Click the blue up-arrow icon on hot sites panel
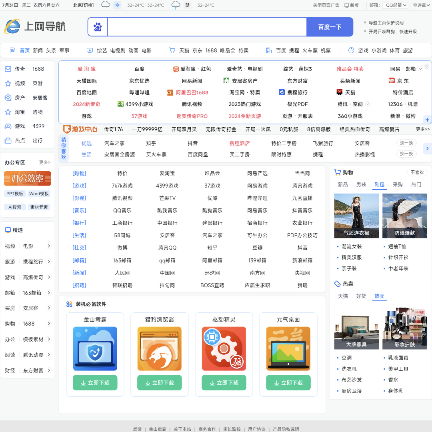 (427, 119)
